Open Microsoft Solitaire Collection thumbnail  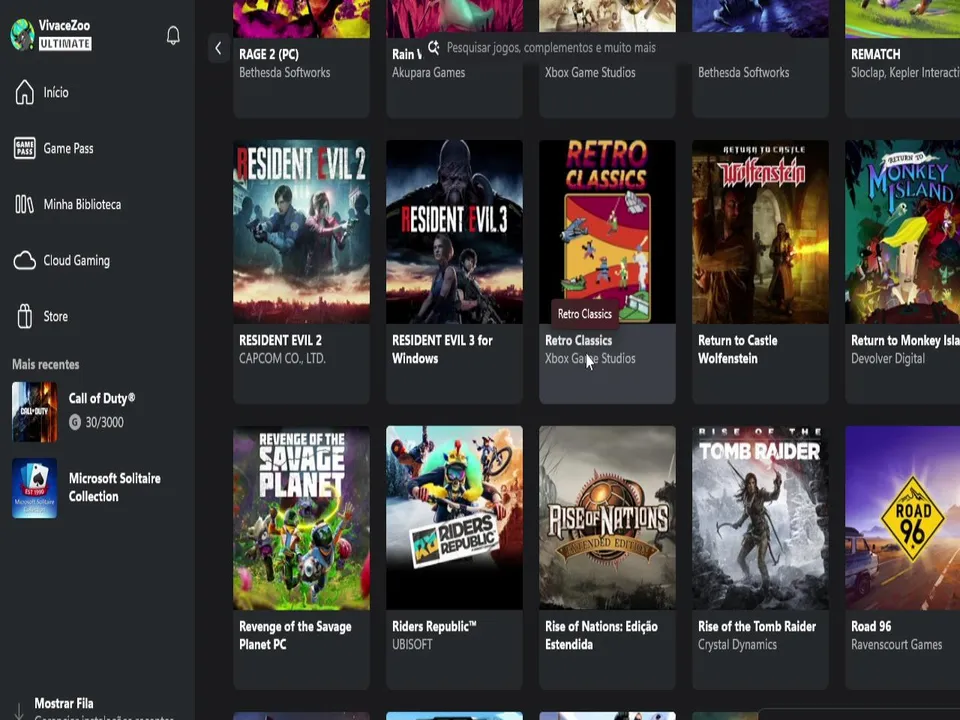click(35, 488)
